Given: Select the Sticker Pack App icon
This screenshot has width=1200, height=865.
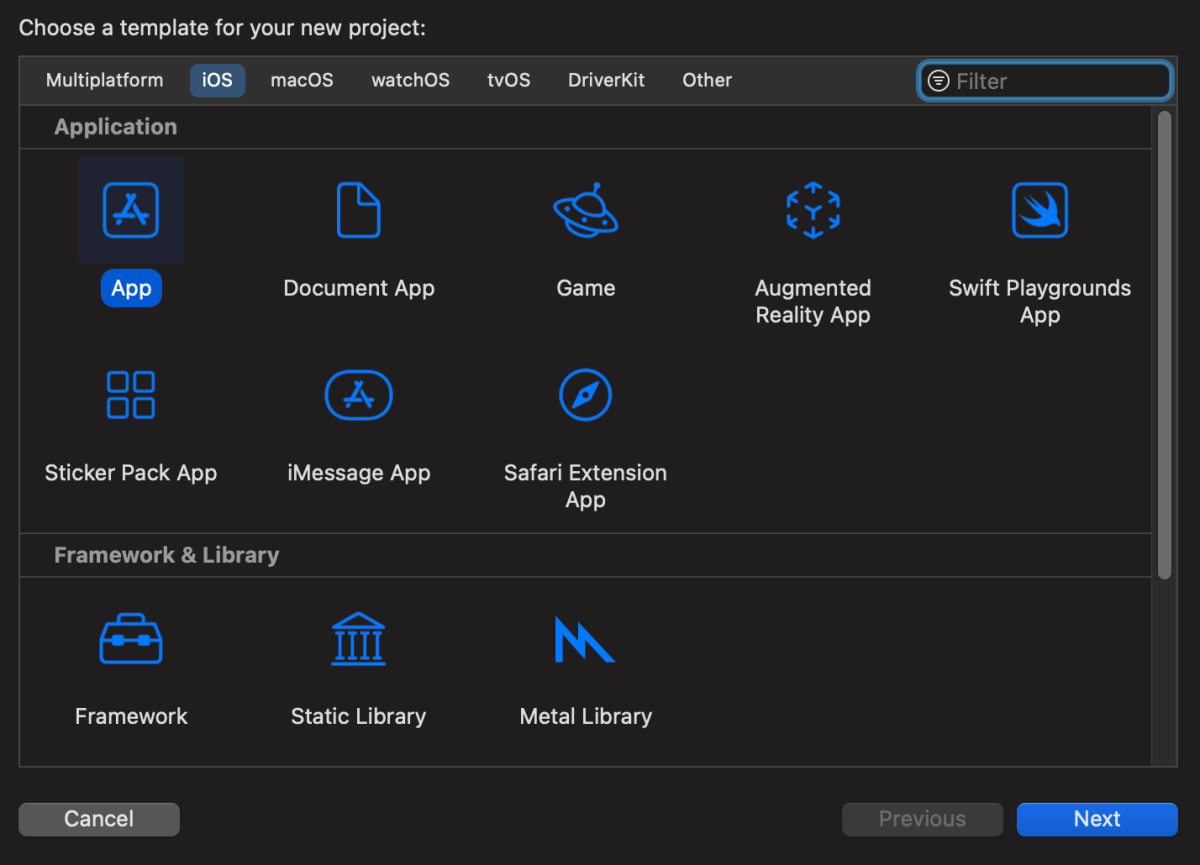Looking at the screenshot, I should tap(131, 394).
